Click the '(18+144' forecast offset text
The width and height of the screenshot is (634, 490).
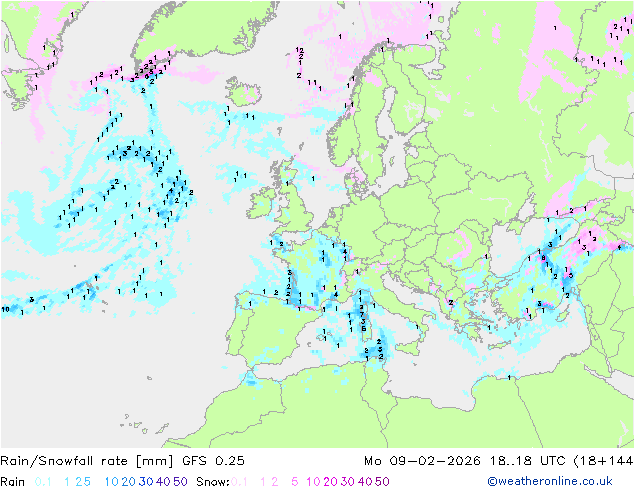pyautogui.click(x=603, y=461)
